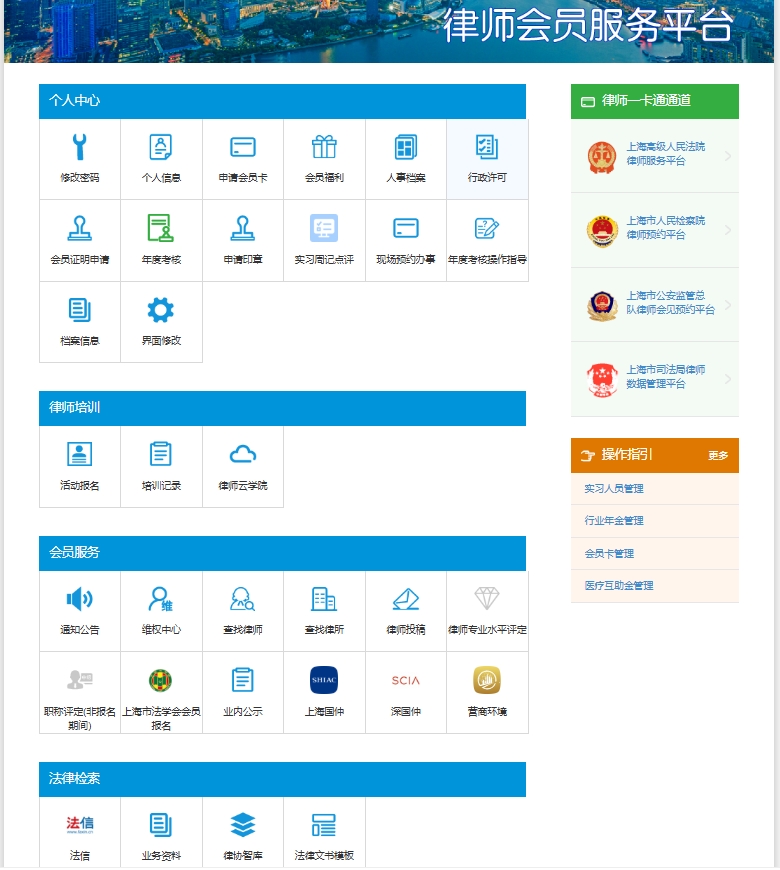
Task: Open the 行业年金管理 guide
Action: [655, 520]
